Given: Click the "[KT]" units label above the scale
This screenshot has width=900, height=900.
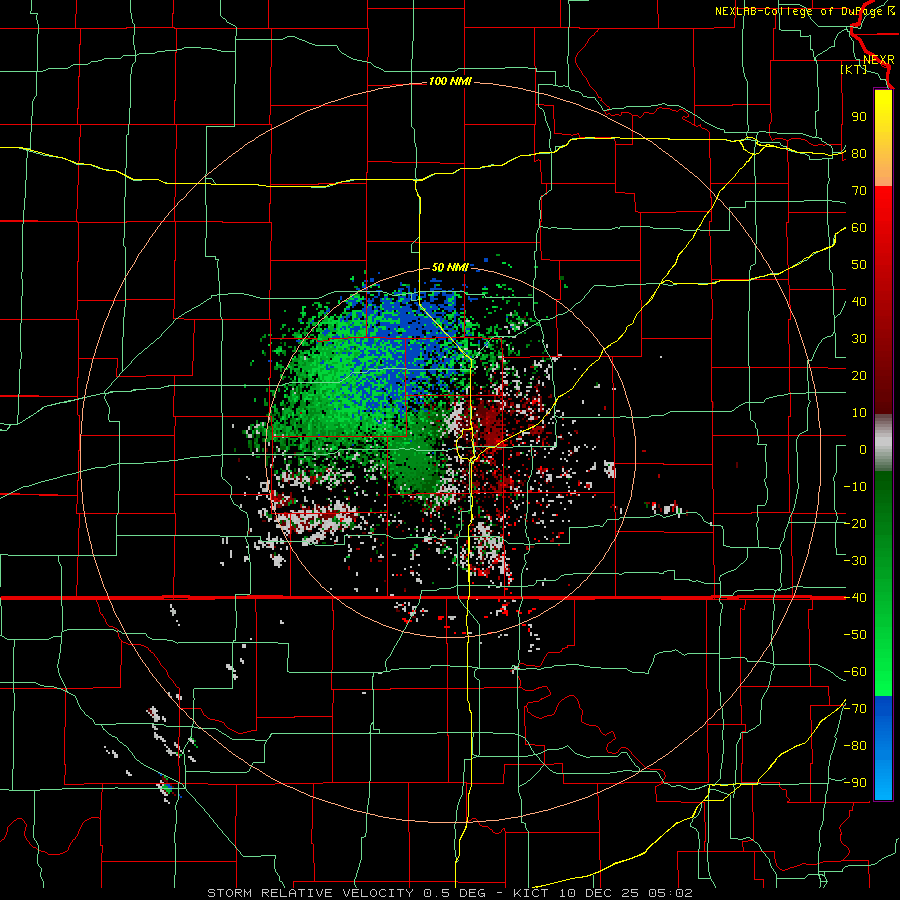Looking at the screenshot, I should [x=854, y=69].
